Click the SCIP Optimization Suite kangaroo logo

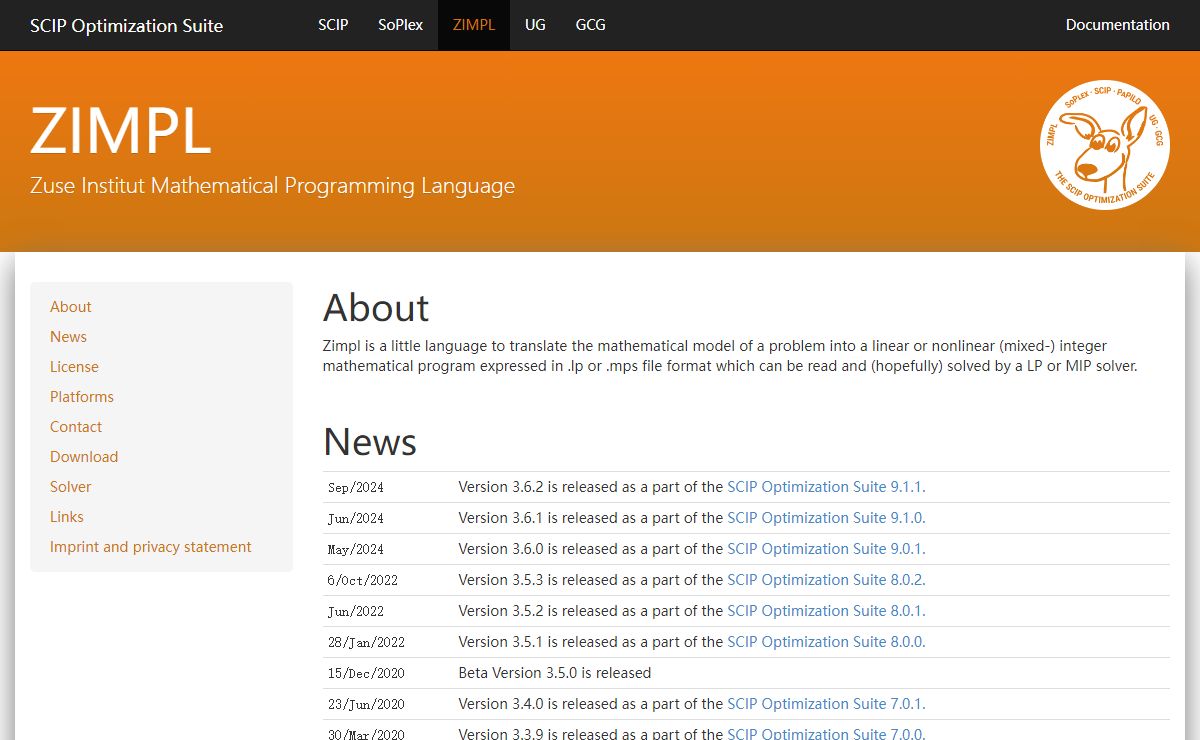(1105, 145)
